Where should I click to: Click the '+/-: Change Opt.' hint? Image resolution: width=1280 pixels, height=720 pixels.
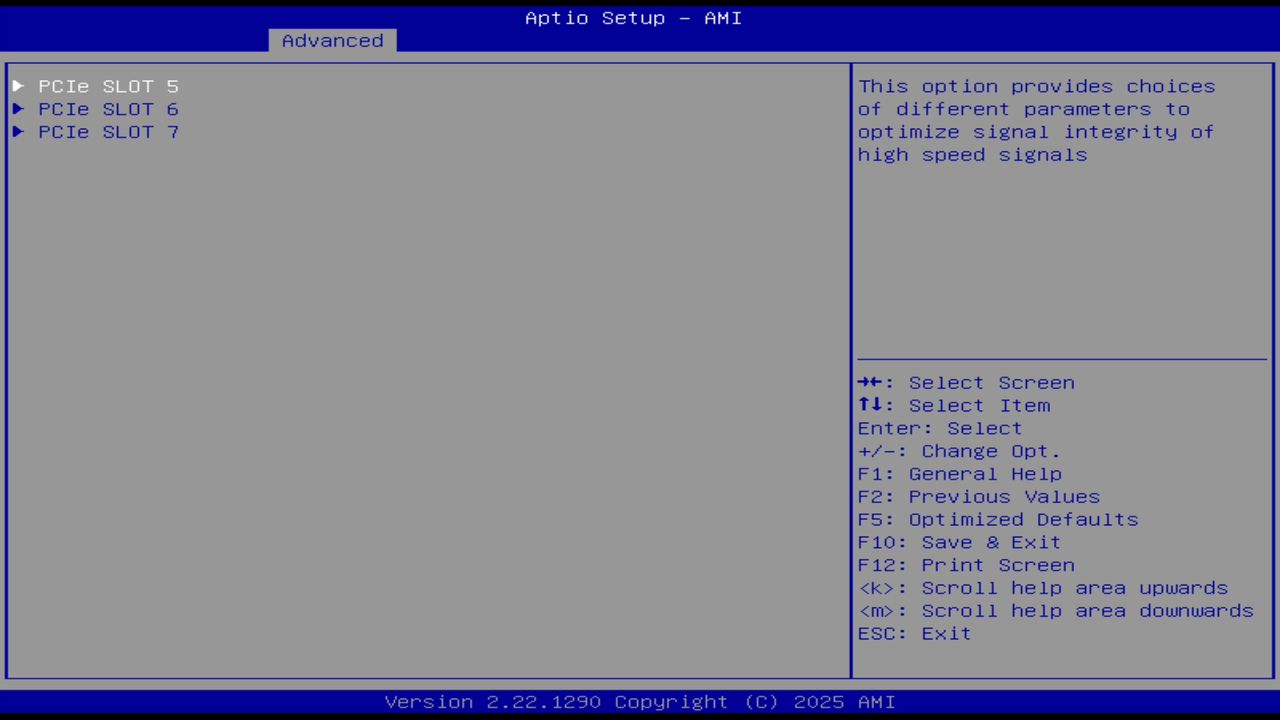tap(960, 451)
